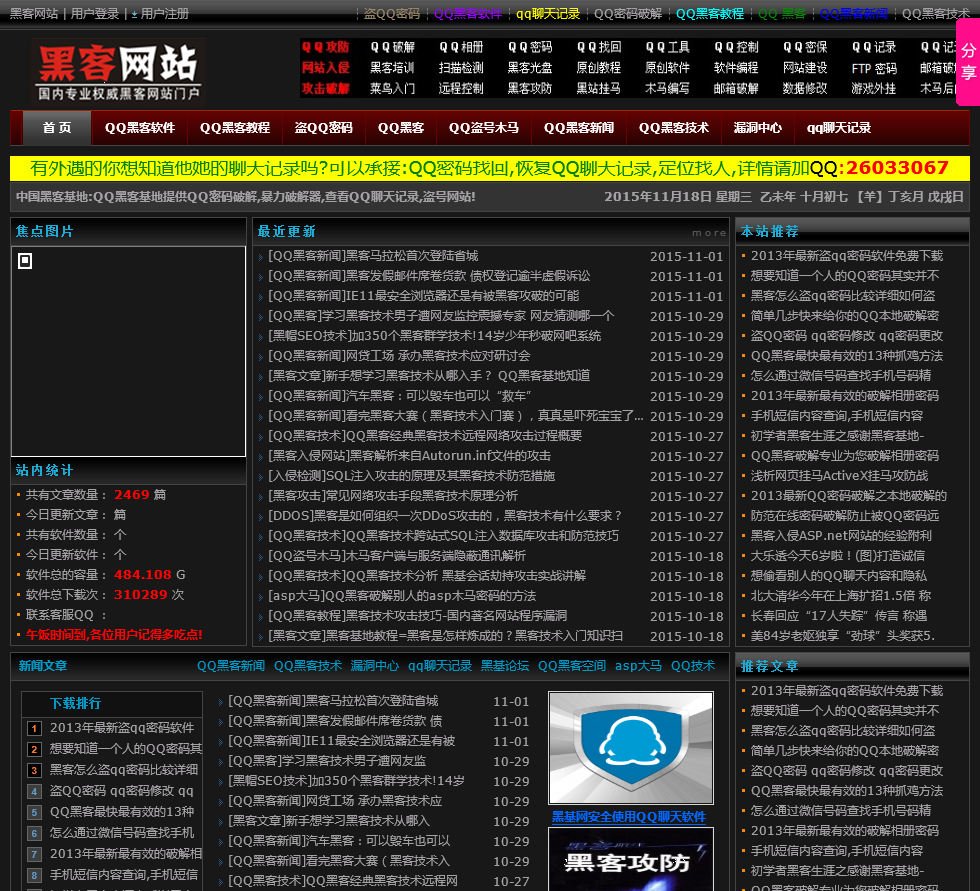
Task: Open the [DDOS]黑客是如何组织一次DDoS攻击的 article
Action: tap(445, 515)
